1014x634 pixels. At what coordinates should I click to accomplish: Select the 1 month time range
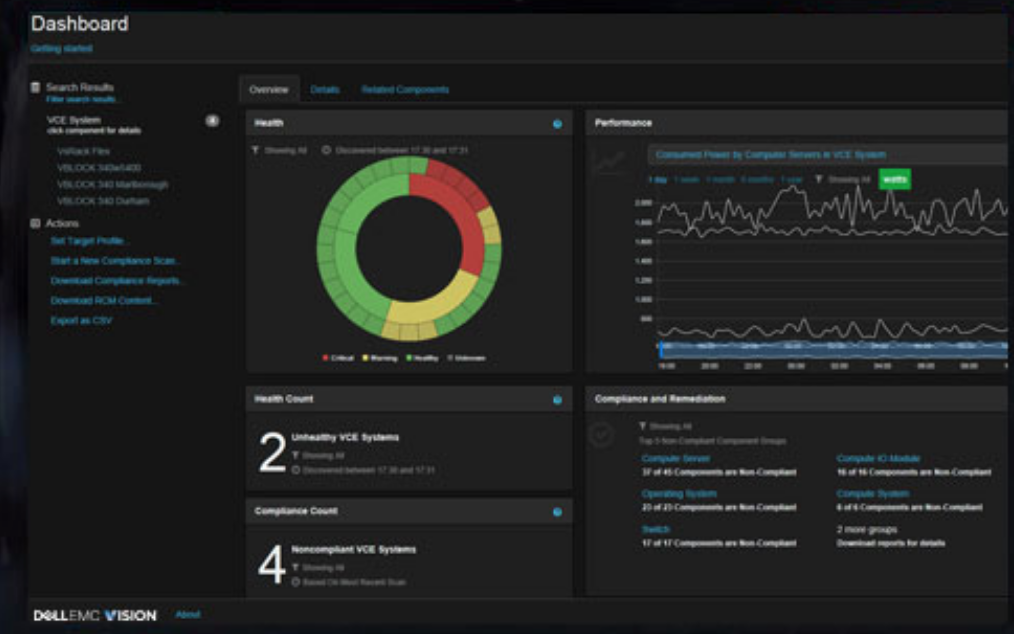[720, 180]
